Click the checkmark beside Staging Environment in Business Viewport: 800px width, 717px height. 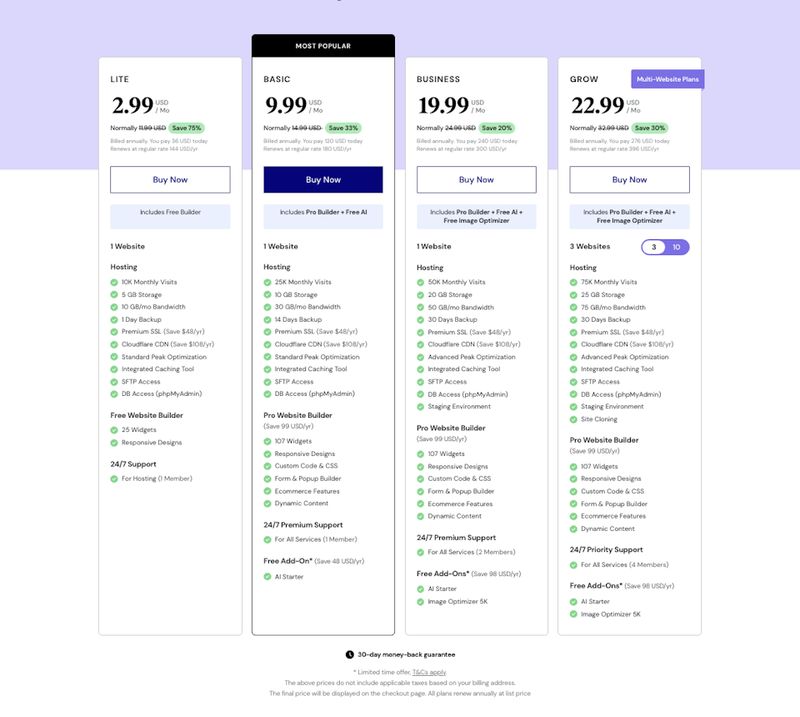(x=419, y=408)
